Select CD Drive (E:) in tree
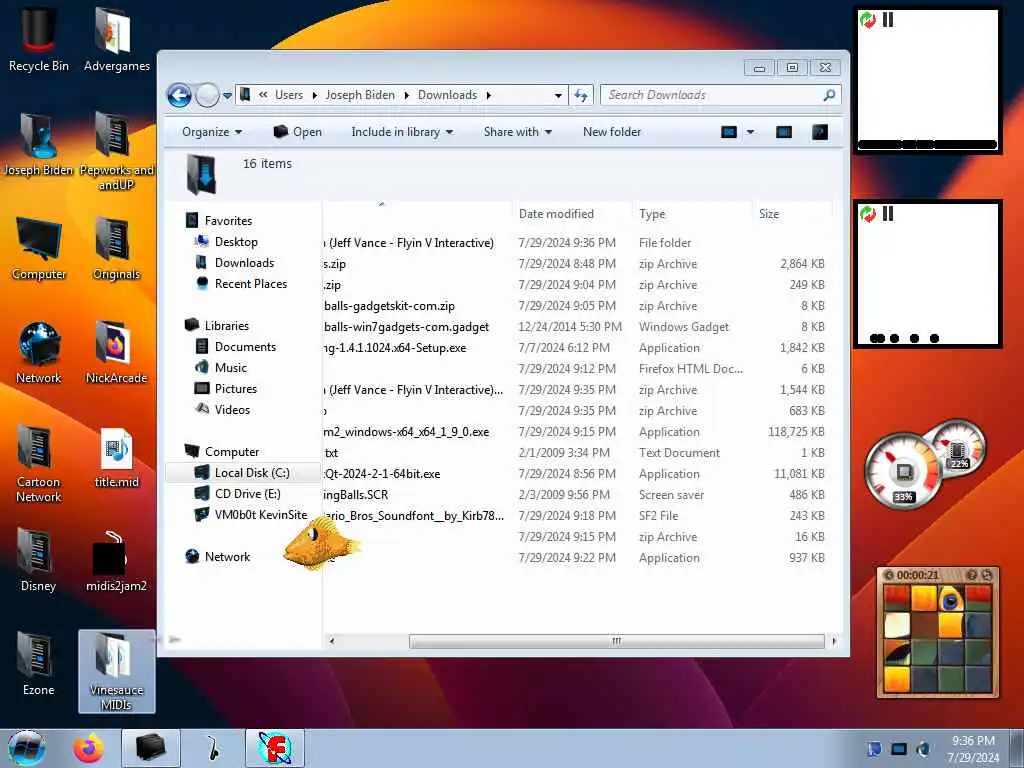 click(238, 494)
